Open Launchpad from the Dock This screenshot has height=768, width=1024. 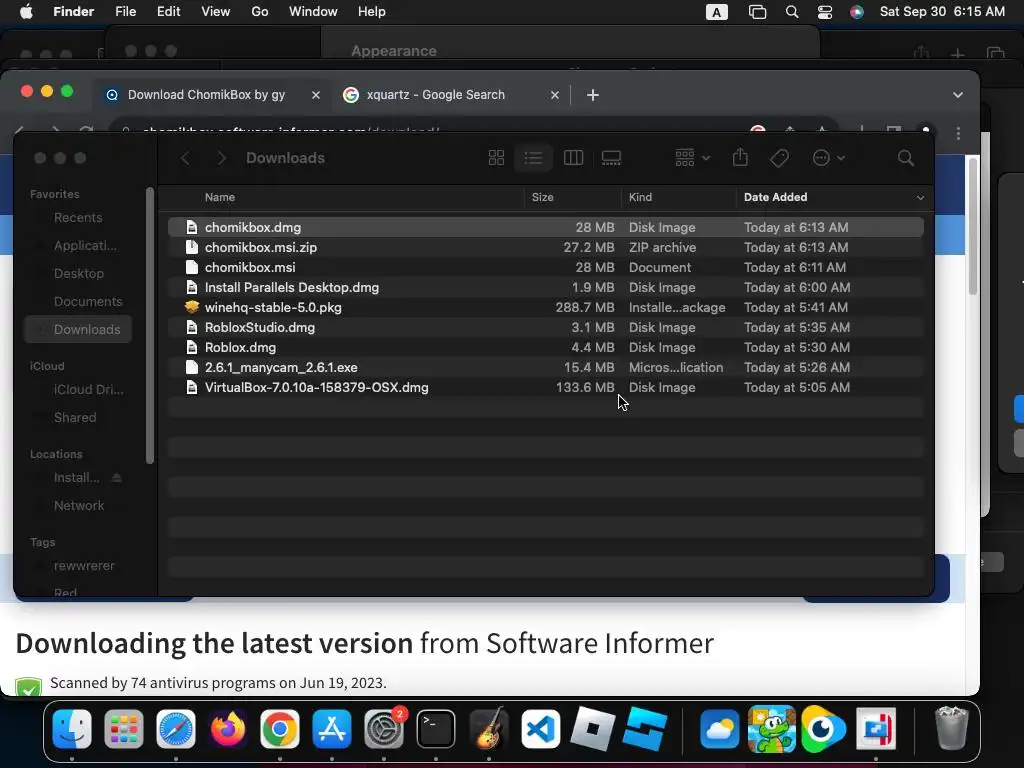pos(123,729)
